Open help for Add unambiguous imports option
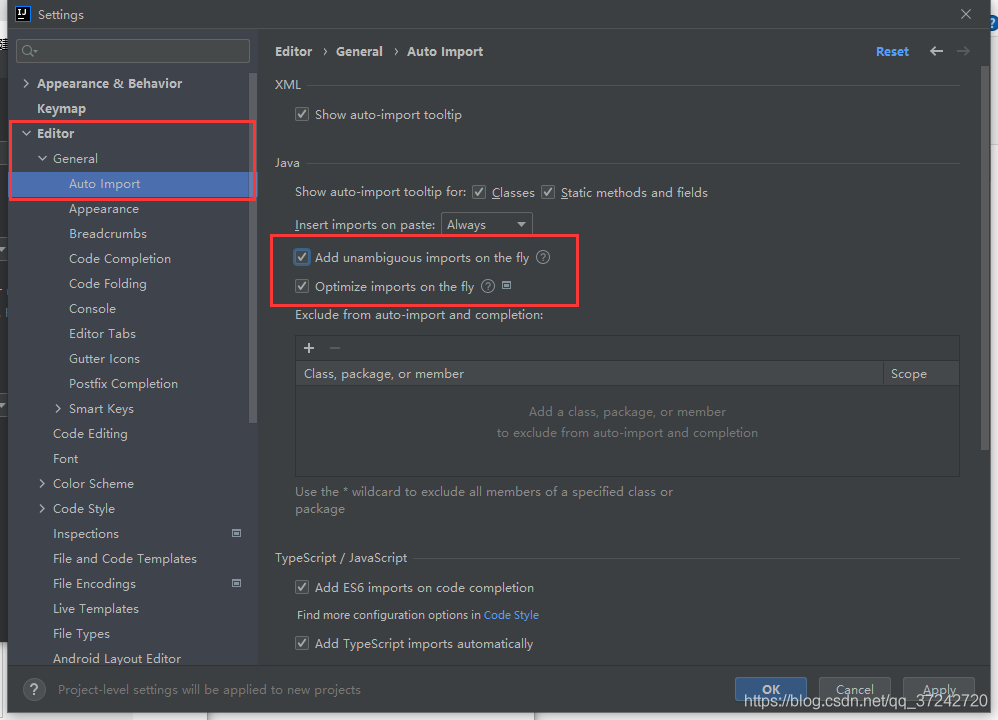998x720 pixels. 543,257
